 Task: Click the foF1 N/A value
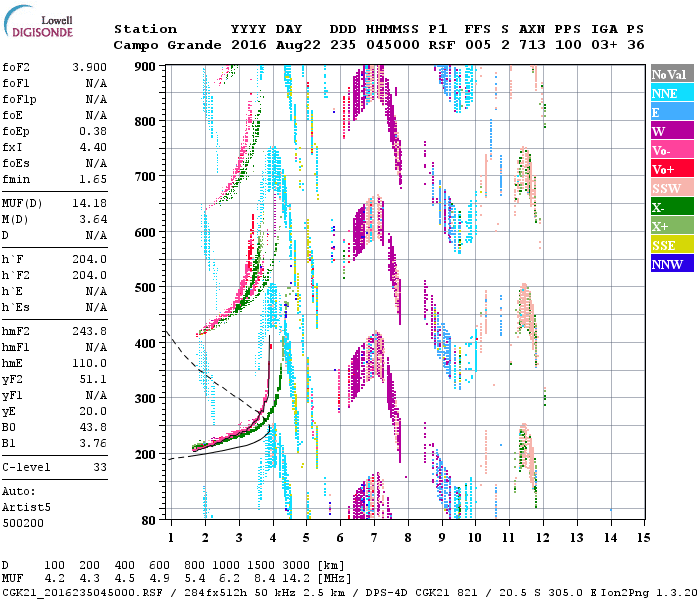[x=96, y=83]
